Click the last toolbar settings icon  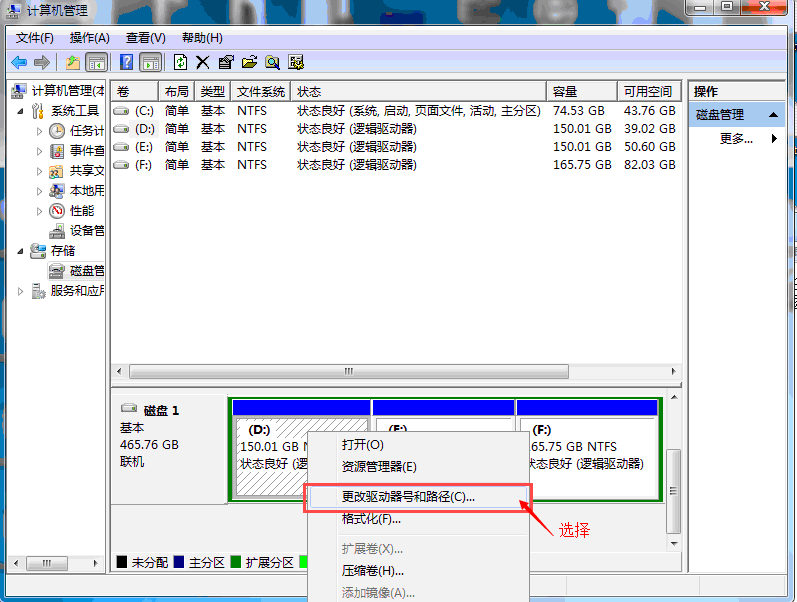coord(296,62)
